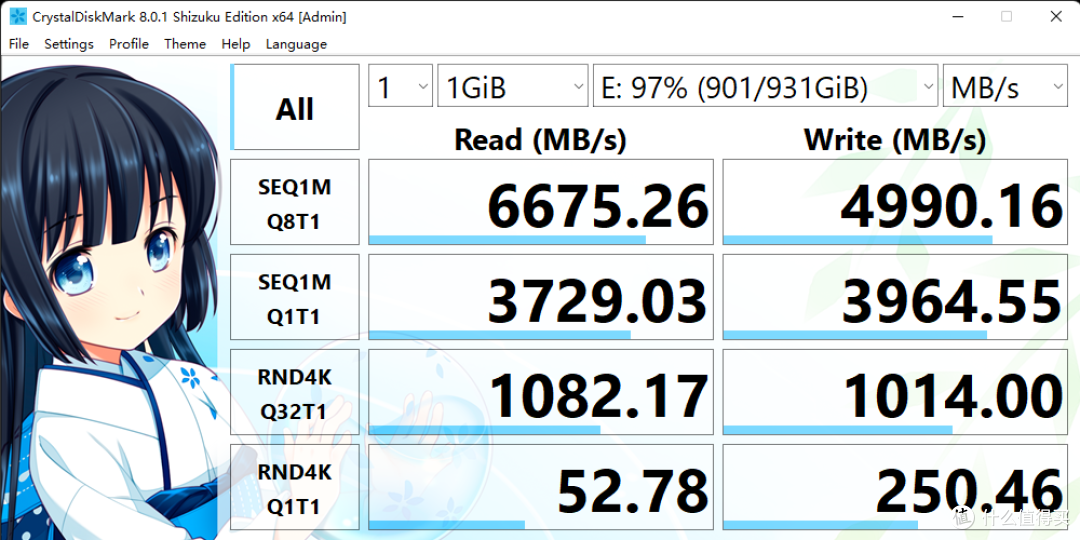The height and width of the screenshot is (540, 1080).
Task: Open the Settings menu
Action: click(x=69, y=44)
